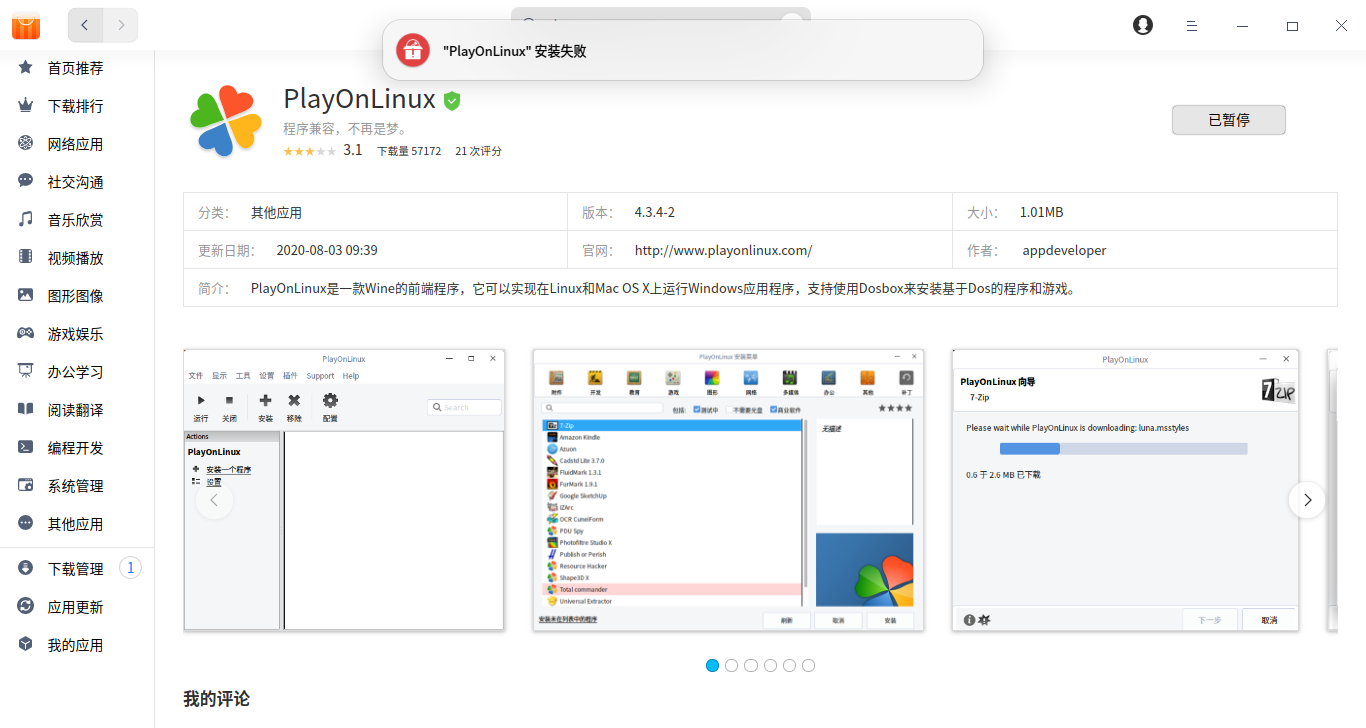Open the 首页推荐 home recommendations page

coord(77,68)
